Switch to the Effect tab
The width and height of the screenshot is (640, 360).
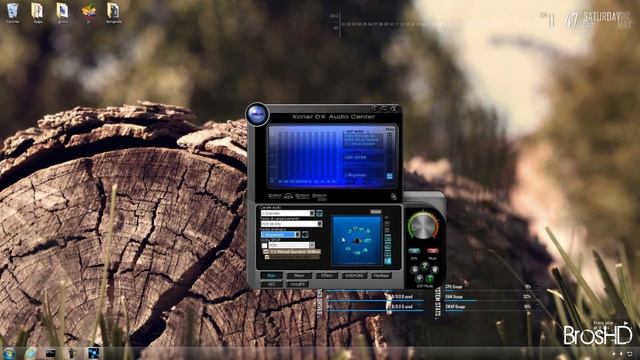point(327,276)
